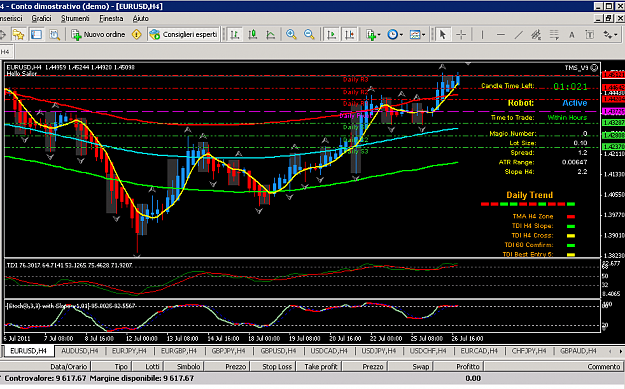Click the 'Controvalore: 9 617.67' balance text
The width and height of the screenshot is (625, 389).
45,378
